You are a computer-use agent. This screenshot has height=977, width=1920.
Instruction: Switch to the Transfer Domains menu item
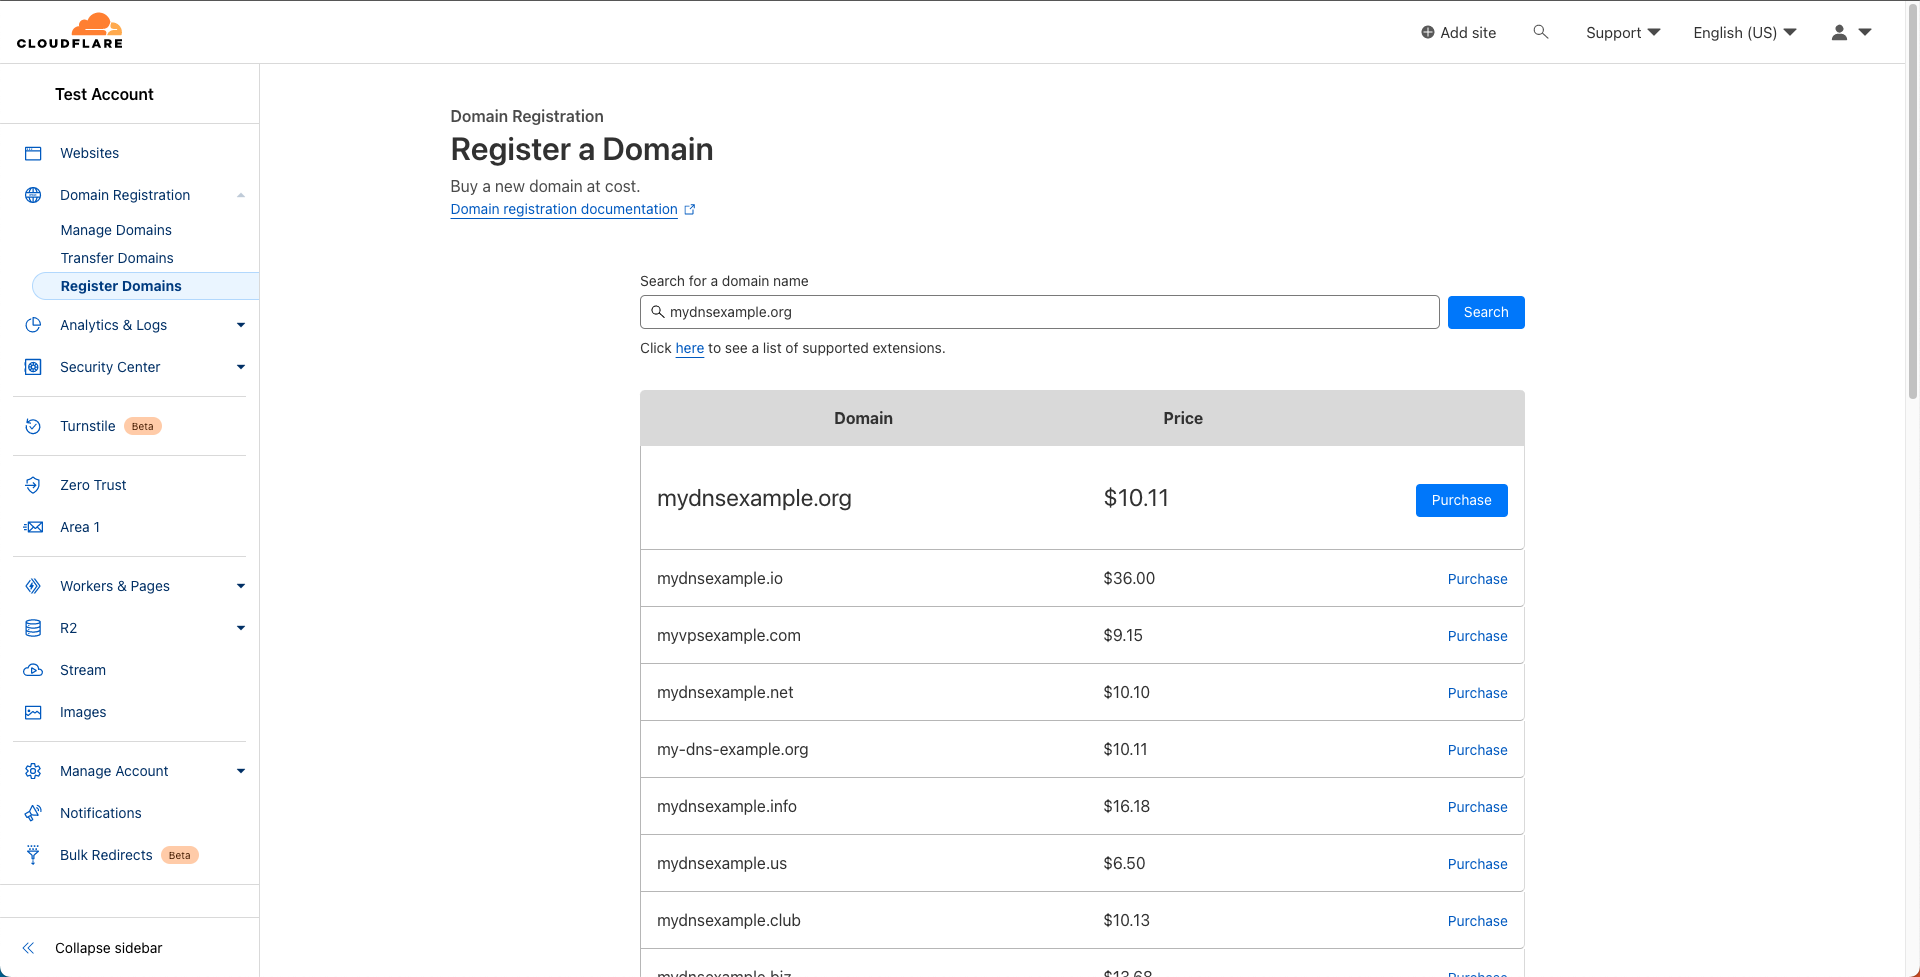(x=117, y=258)
